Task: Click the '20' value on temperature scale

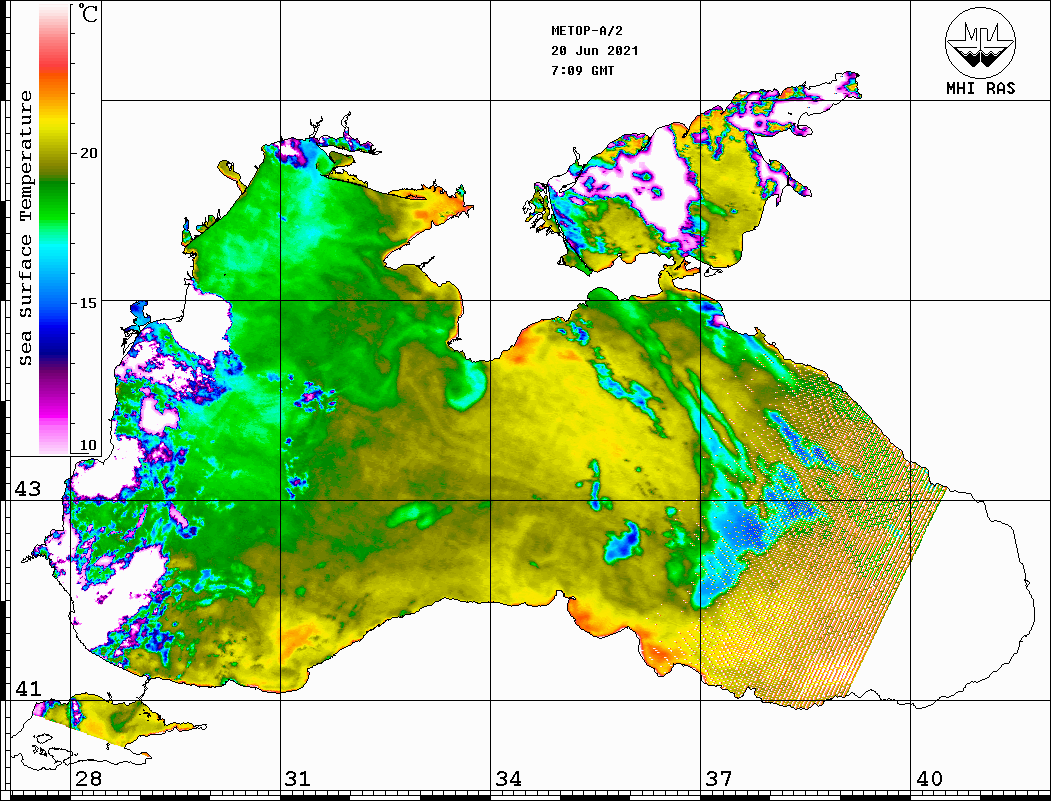Action: click(x=88, y=153)
